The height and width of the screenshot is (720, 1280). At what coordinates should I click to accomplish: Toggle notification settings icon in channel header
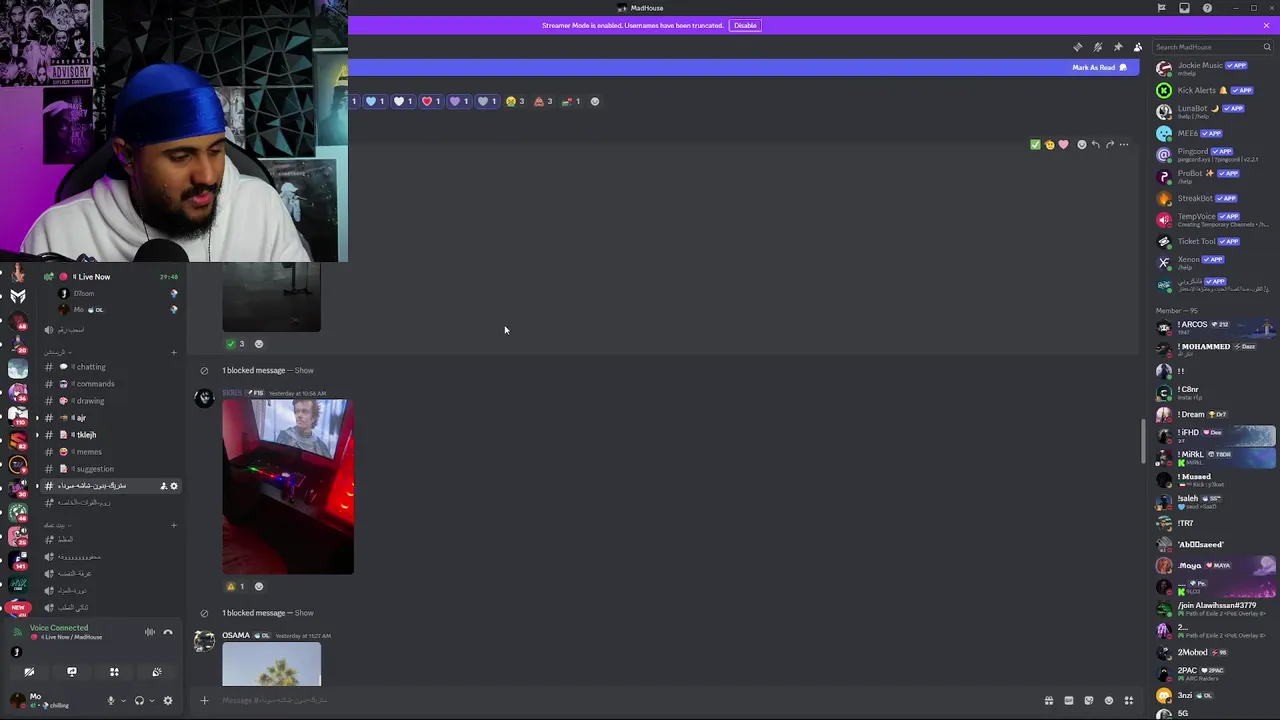click(x=1097, y=47)
